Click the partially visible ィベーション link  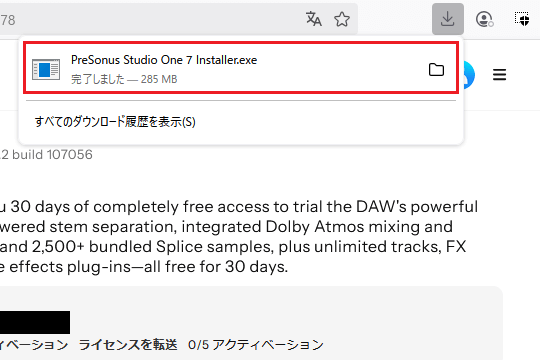point(34,344)
